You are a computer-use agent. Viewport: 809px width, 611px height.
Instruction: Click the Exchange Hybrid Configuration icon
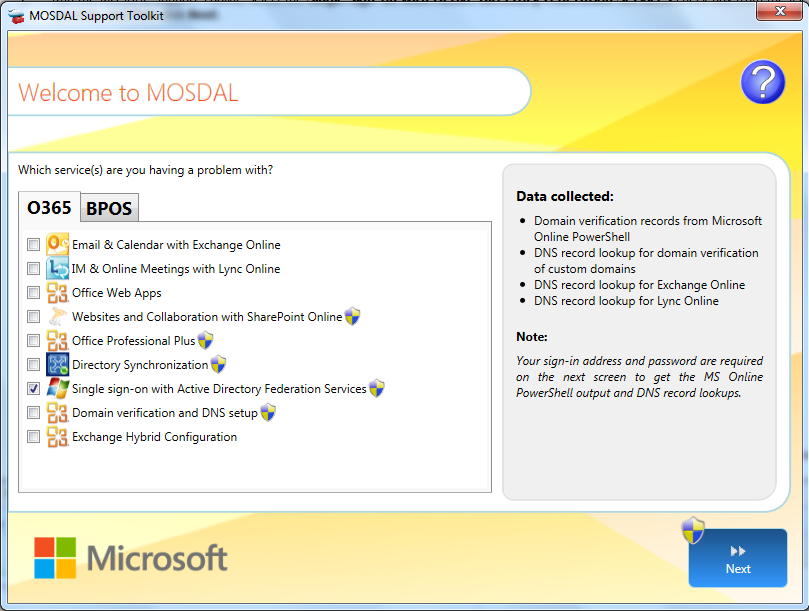click(x=57, y=437)
